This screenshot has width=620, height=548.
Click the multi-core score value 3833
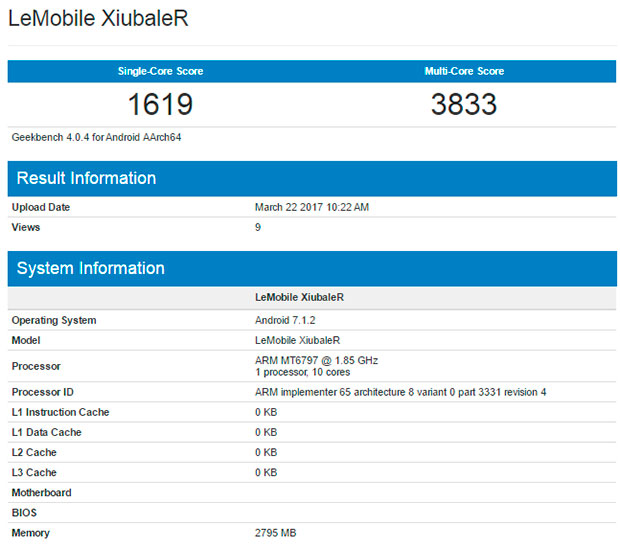(464, 104)
